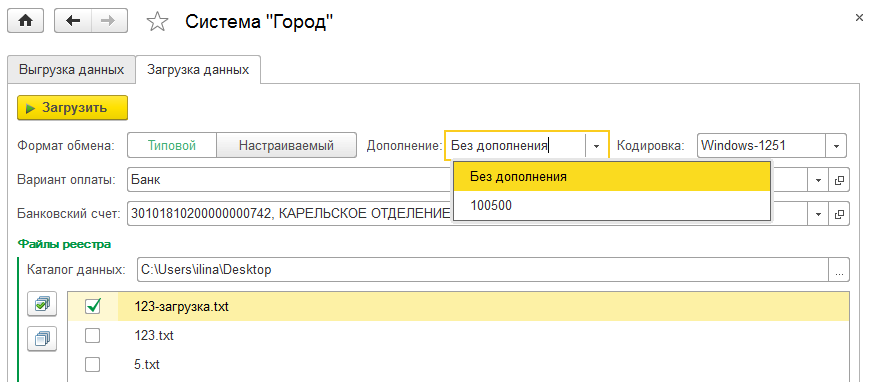The image size is (873, 382).
Task: Select the Настраиваемый exchange format
Action: click(x=286, y=146)
